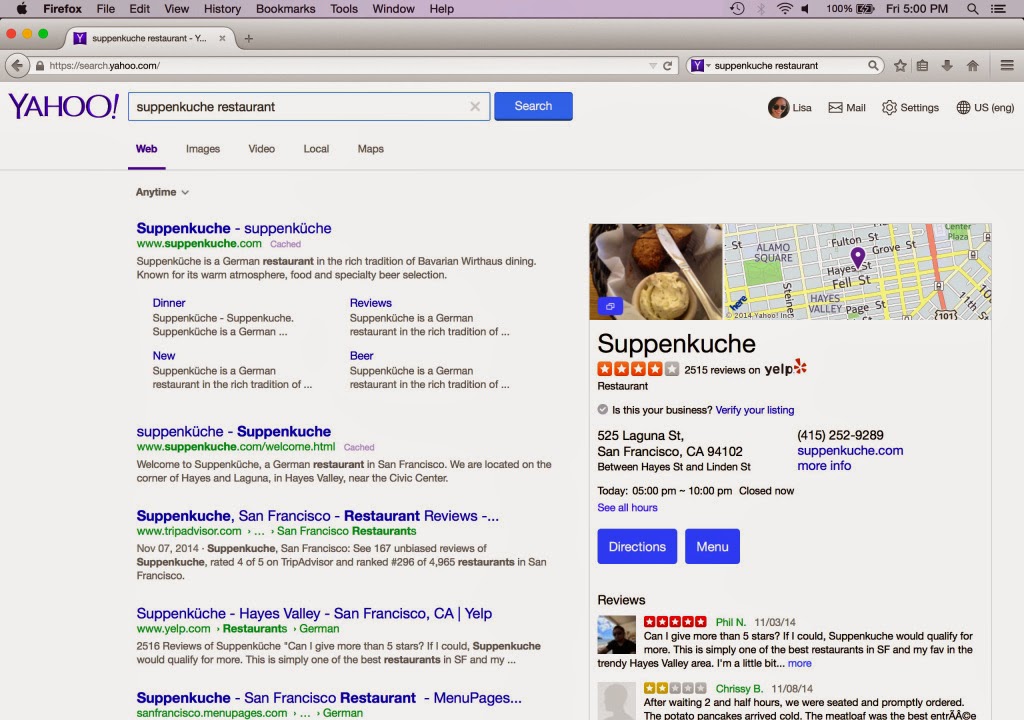Viewport: 1024px width, 720px height.
Task: Expand photo gallery icon on food image
Action: (x=610, y=306)
